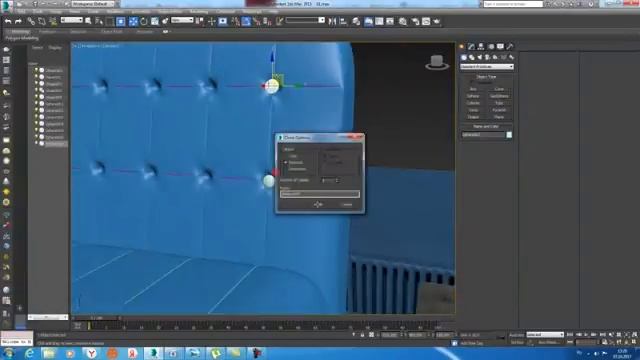This screenshot has height=360, width=640.
Task: Open the Render Setup dialog
Action: point(416,21)
